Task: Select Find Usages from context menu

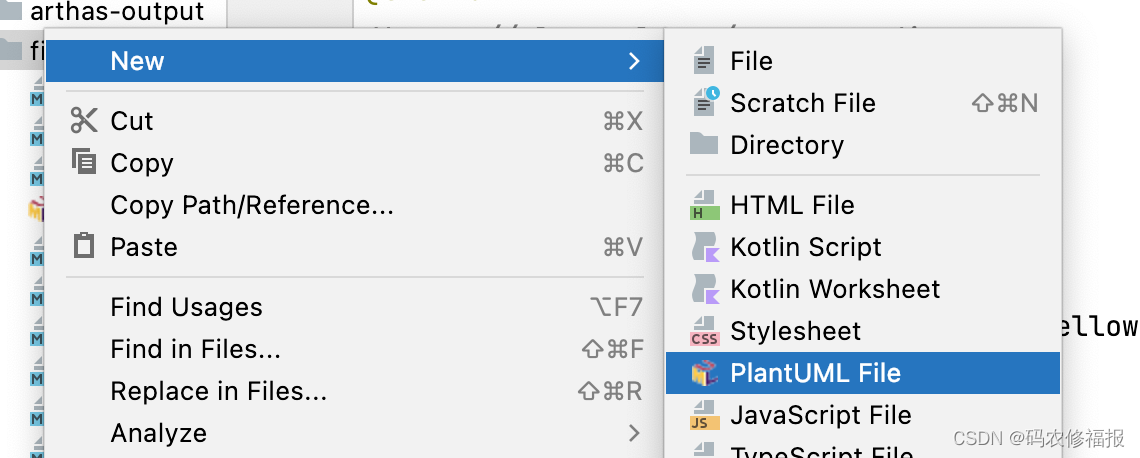Action: (x=186, y=307)
